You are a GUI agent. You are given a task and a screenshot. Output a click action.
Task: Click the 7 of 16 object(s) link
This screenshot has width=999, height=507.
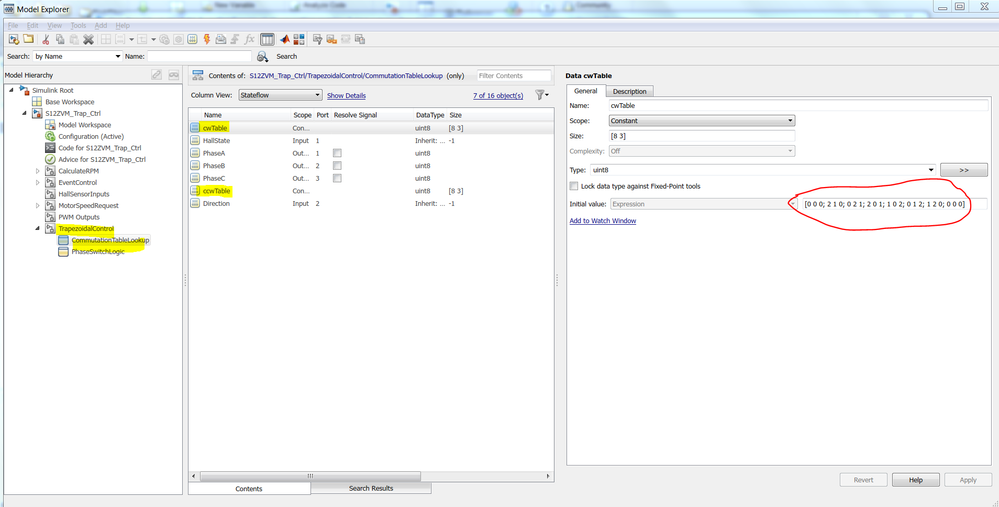coord(498,96)
